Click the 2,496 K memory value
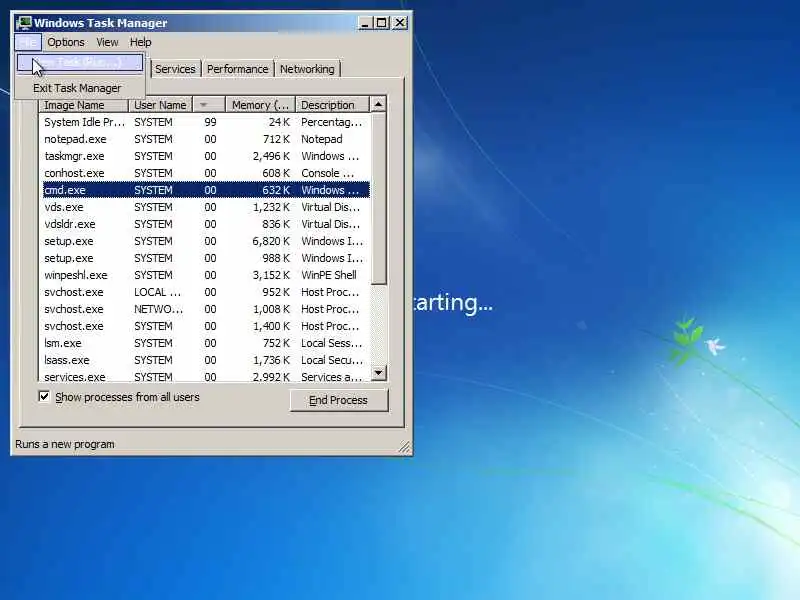This screenshot has width=800, height=600. click(x=271, y=156)
